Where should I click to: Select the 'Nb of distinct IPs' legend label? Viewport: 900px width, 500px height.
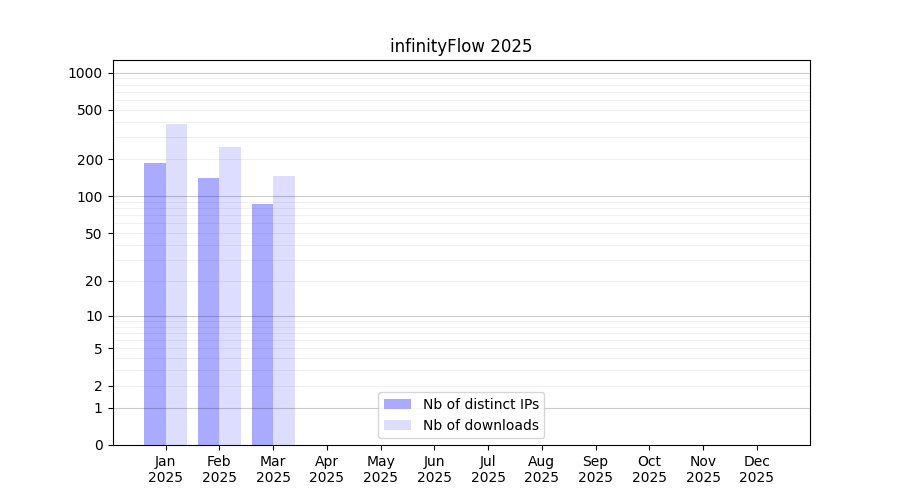481,404
